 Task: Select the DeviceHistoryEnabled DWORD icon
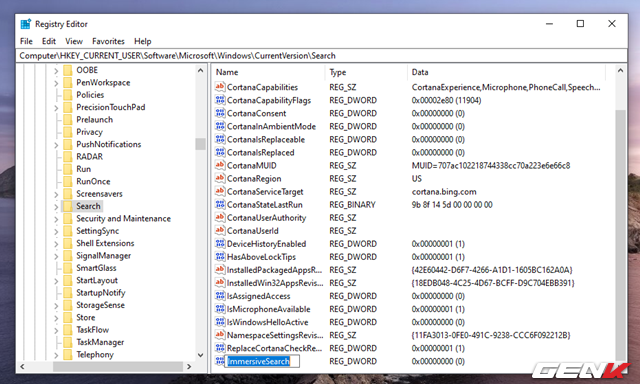tap(220, 244)
